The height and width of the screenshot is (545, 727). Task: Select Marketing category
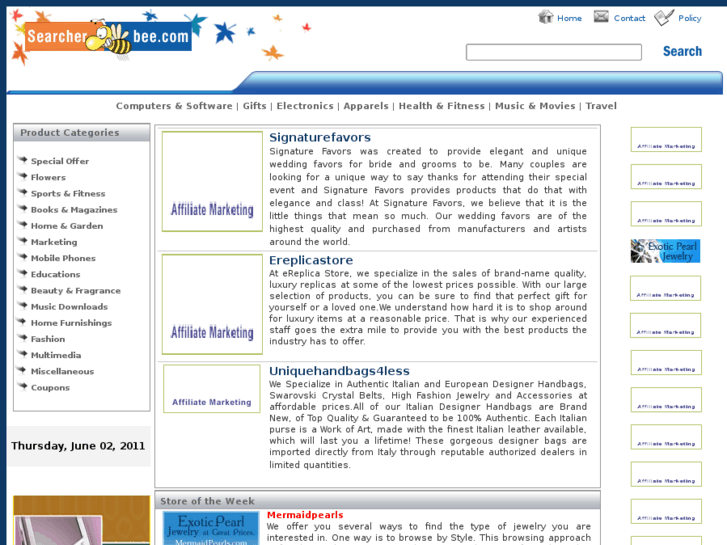(54, 242)
